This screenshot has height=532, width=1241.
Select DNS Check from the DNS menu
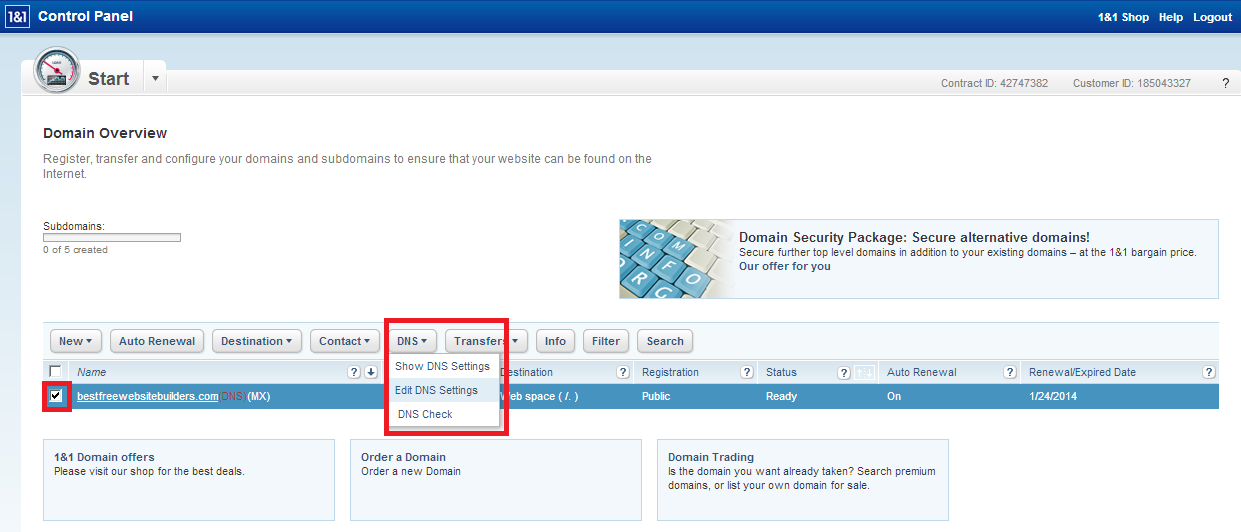coord(425,414)
